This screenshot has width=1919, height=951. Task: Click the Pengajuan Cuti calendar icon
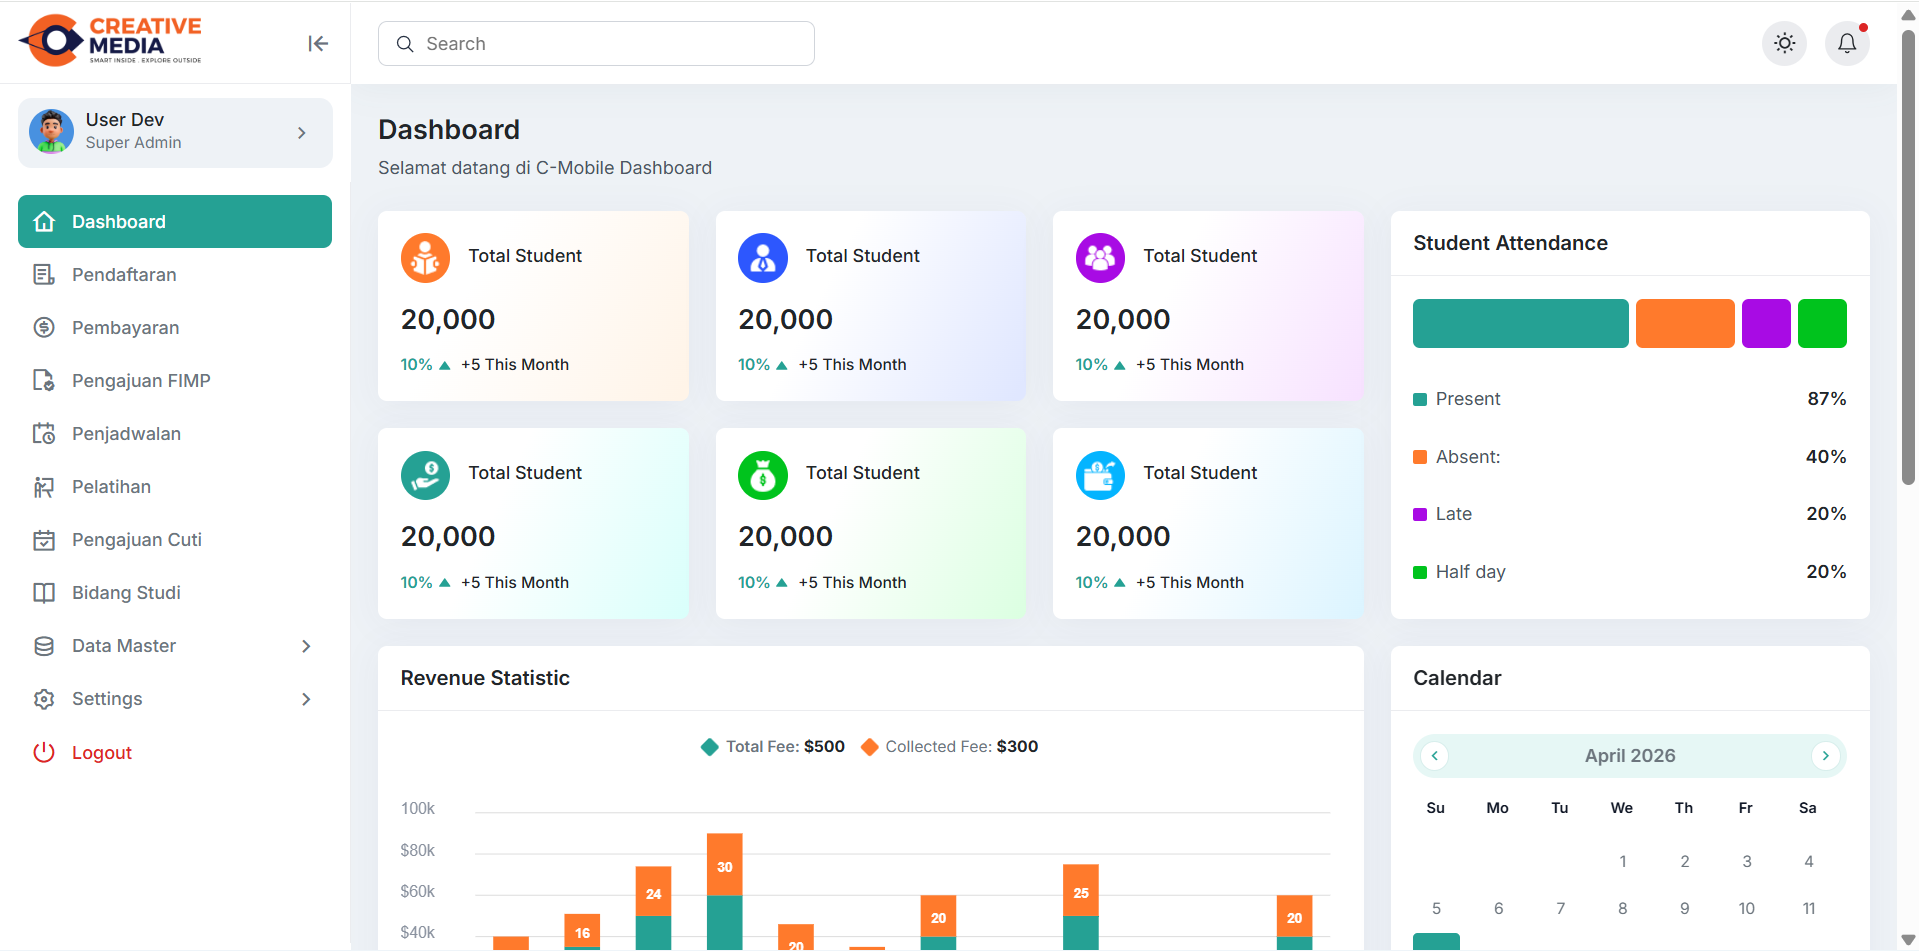point(44,540)
